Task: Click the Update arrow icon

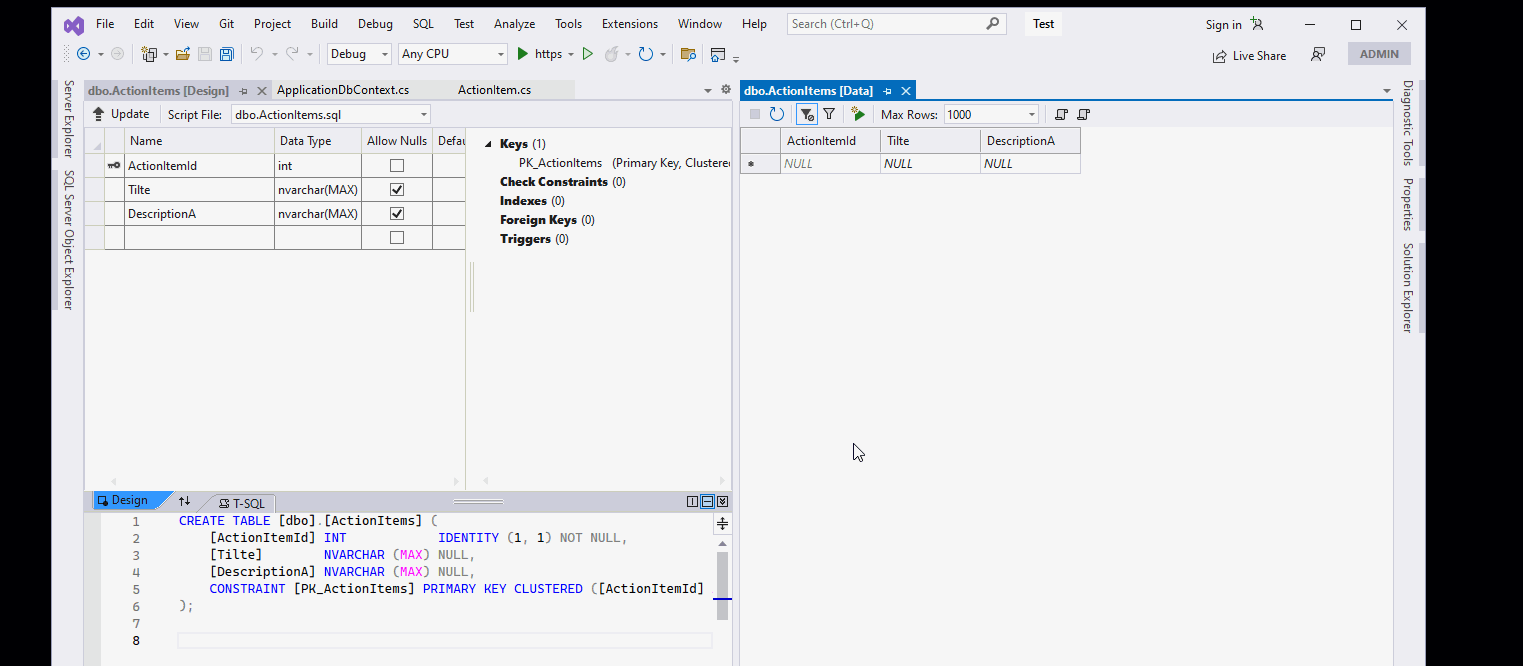Action: point(98,114)
